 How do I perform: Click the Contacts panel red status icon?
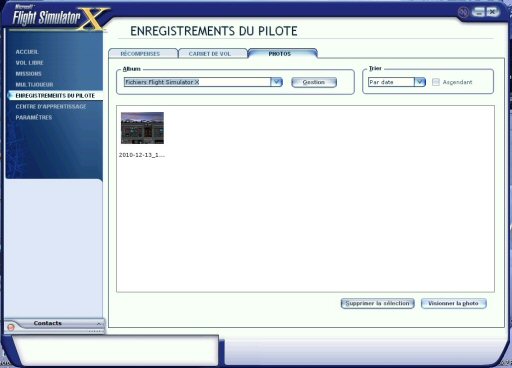(11, 327)
